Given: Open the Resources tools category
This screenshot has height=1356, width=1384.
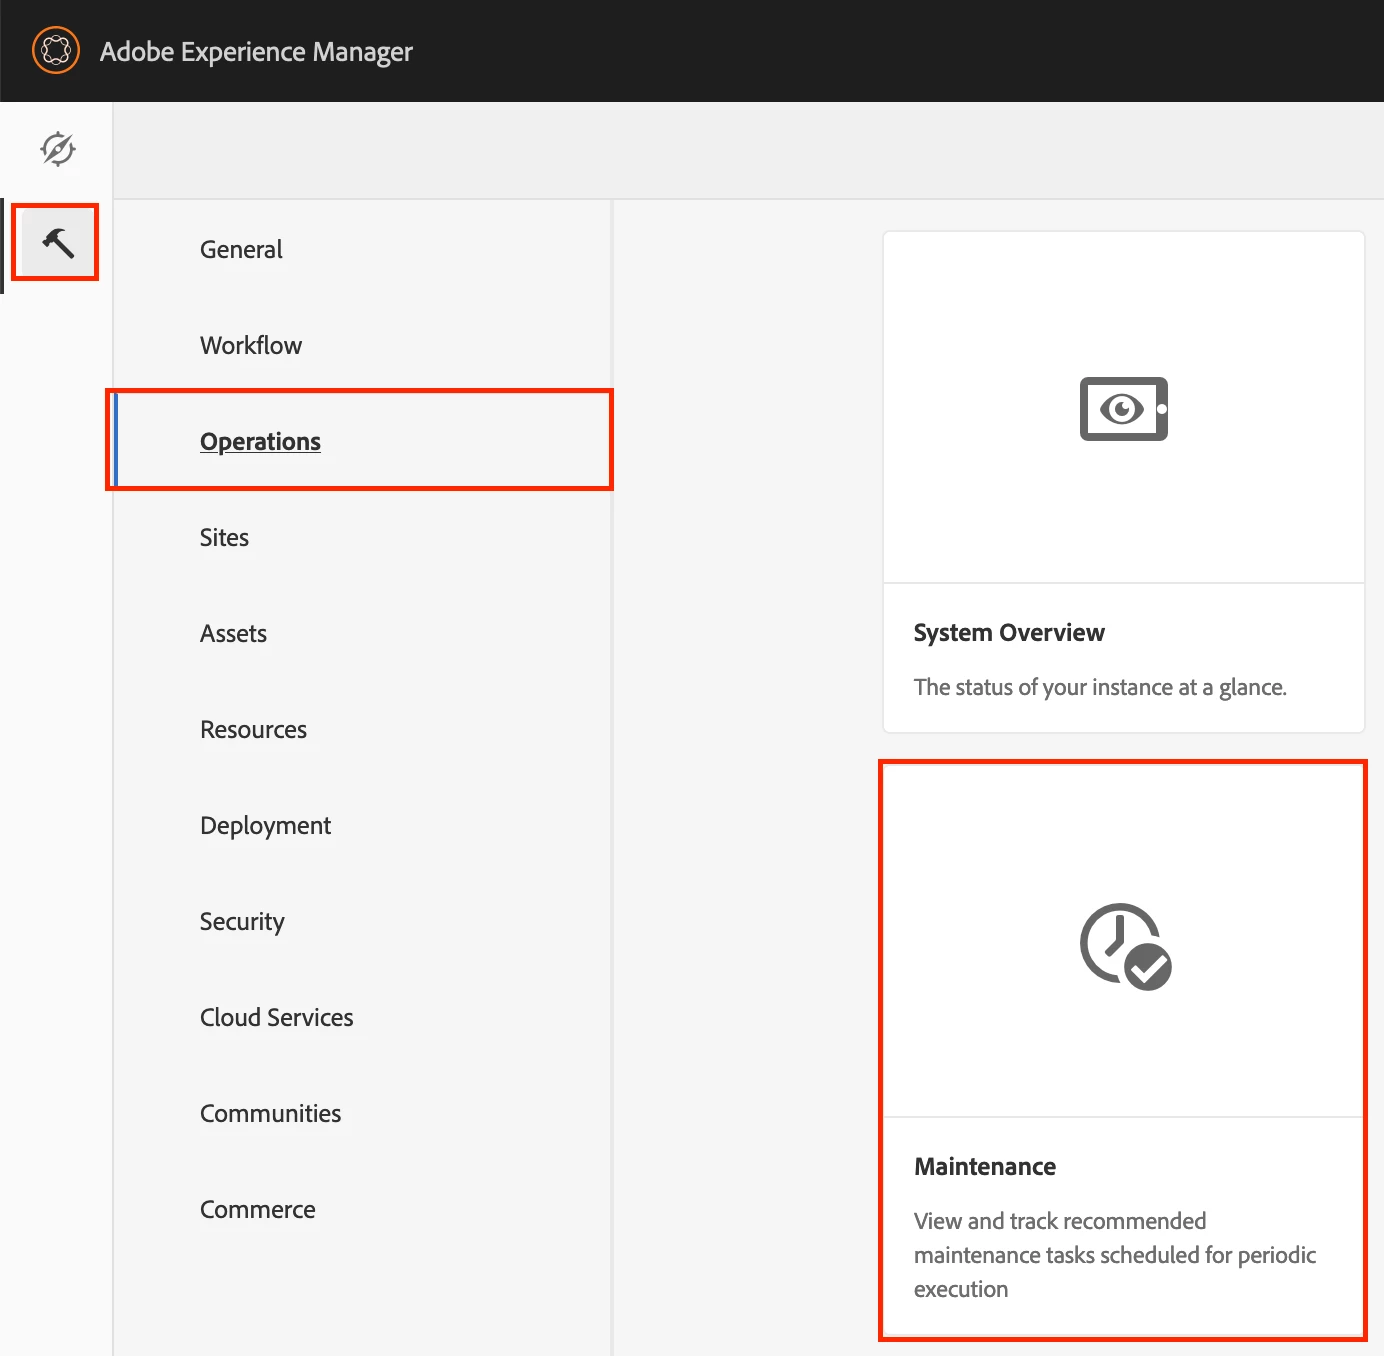Looking at the screenshot, I should pos(253,729).
